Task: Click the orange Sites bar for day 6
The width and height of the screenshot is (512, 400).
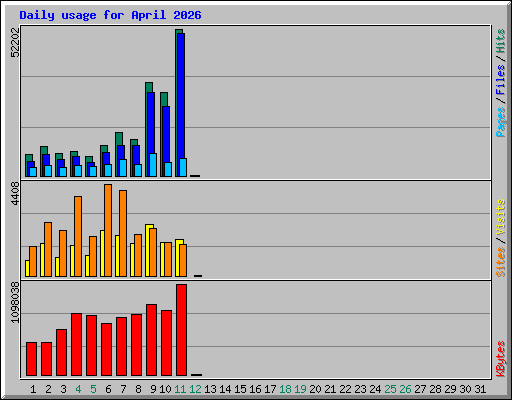Action: tap(108, 230)
